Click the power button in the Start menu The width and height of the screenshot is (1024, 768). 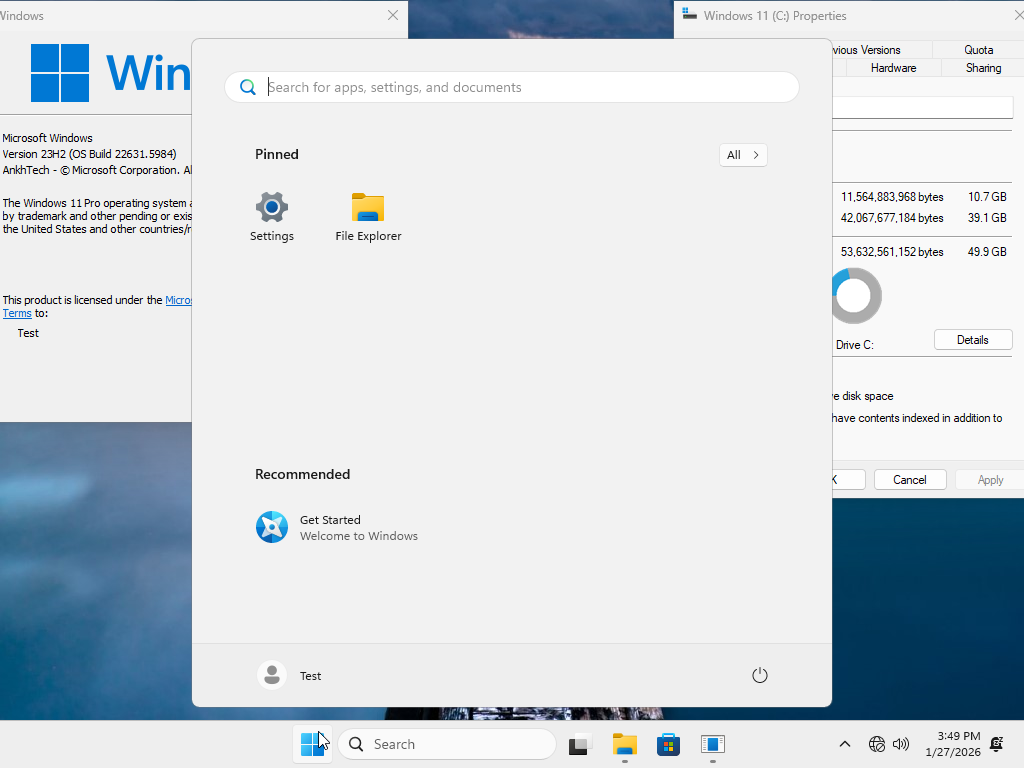coord(759,675)
